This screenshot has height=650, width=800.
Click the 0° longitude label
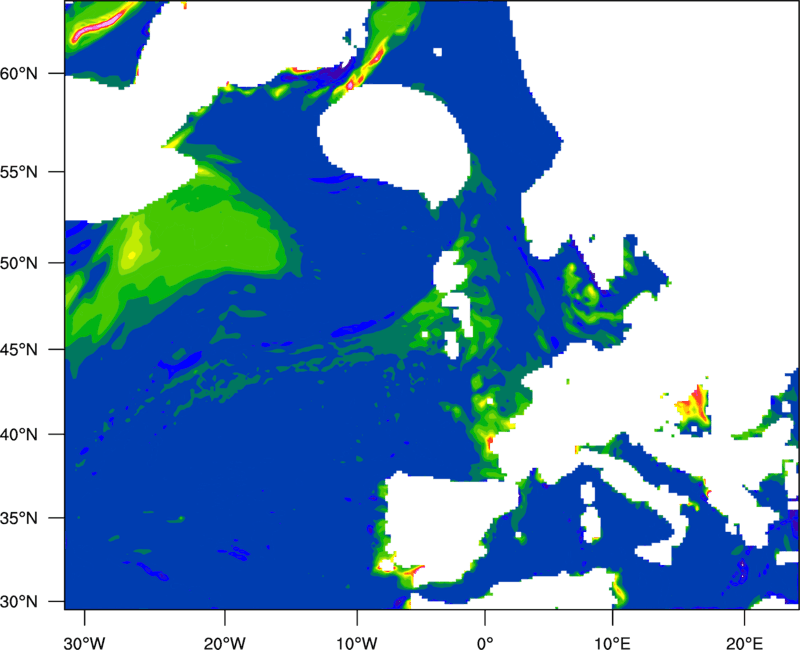coord(485,643)
